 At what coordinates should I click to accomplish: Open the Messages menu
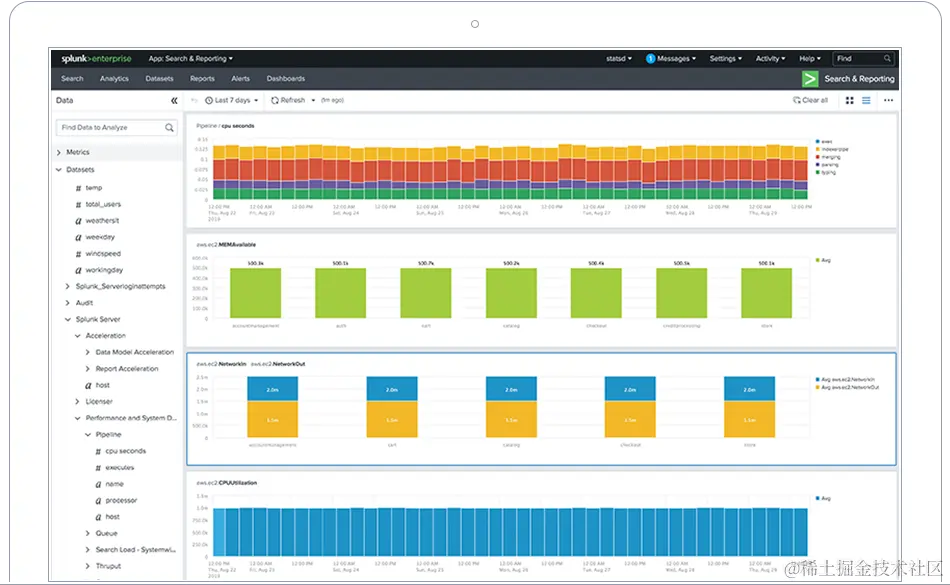pyautogui.click(x=671, y=58)
